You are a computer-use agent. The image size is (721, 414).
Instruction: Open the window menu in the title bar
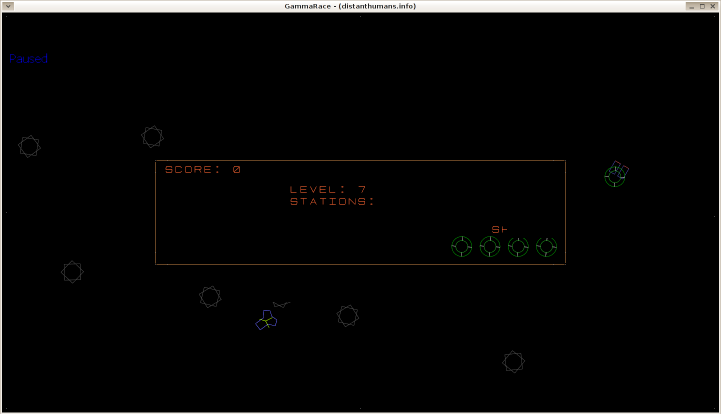(7, 6)
